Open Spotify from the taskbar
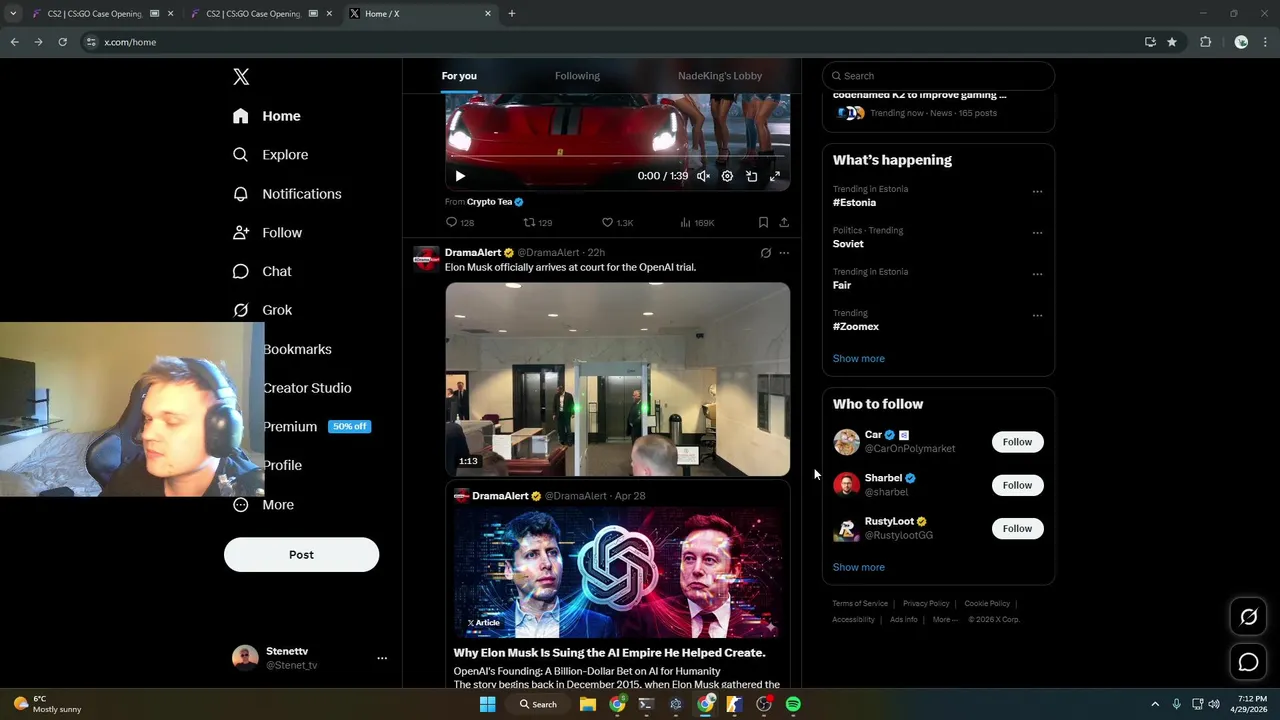Viewport: 1280px width, 720px height. click(793, 704)
